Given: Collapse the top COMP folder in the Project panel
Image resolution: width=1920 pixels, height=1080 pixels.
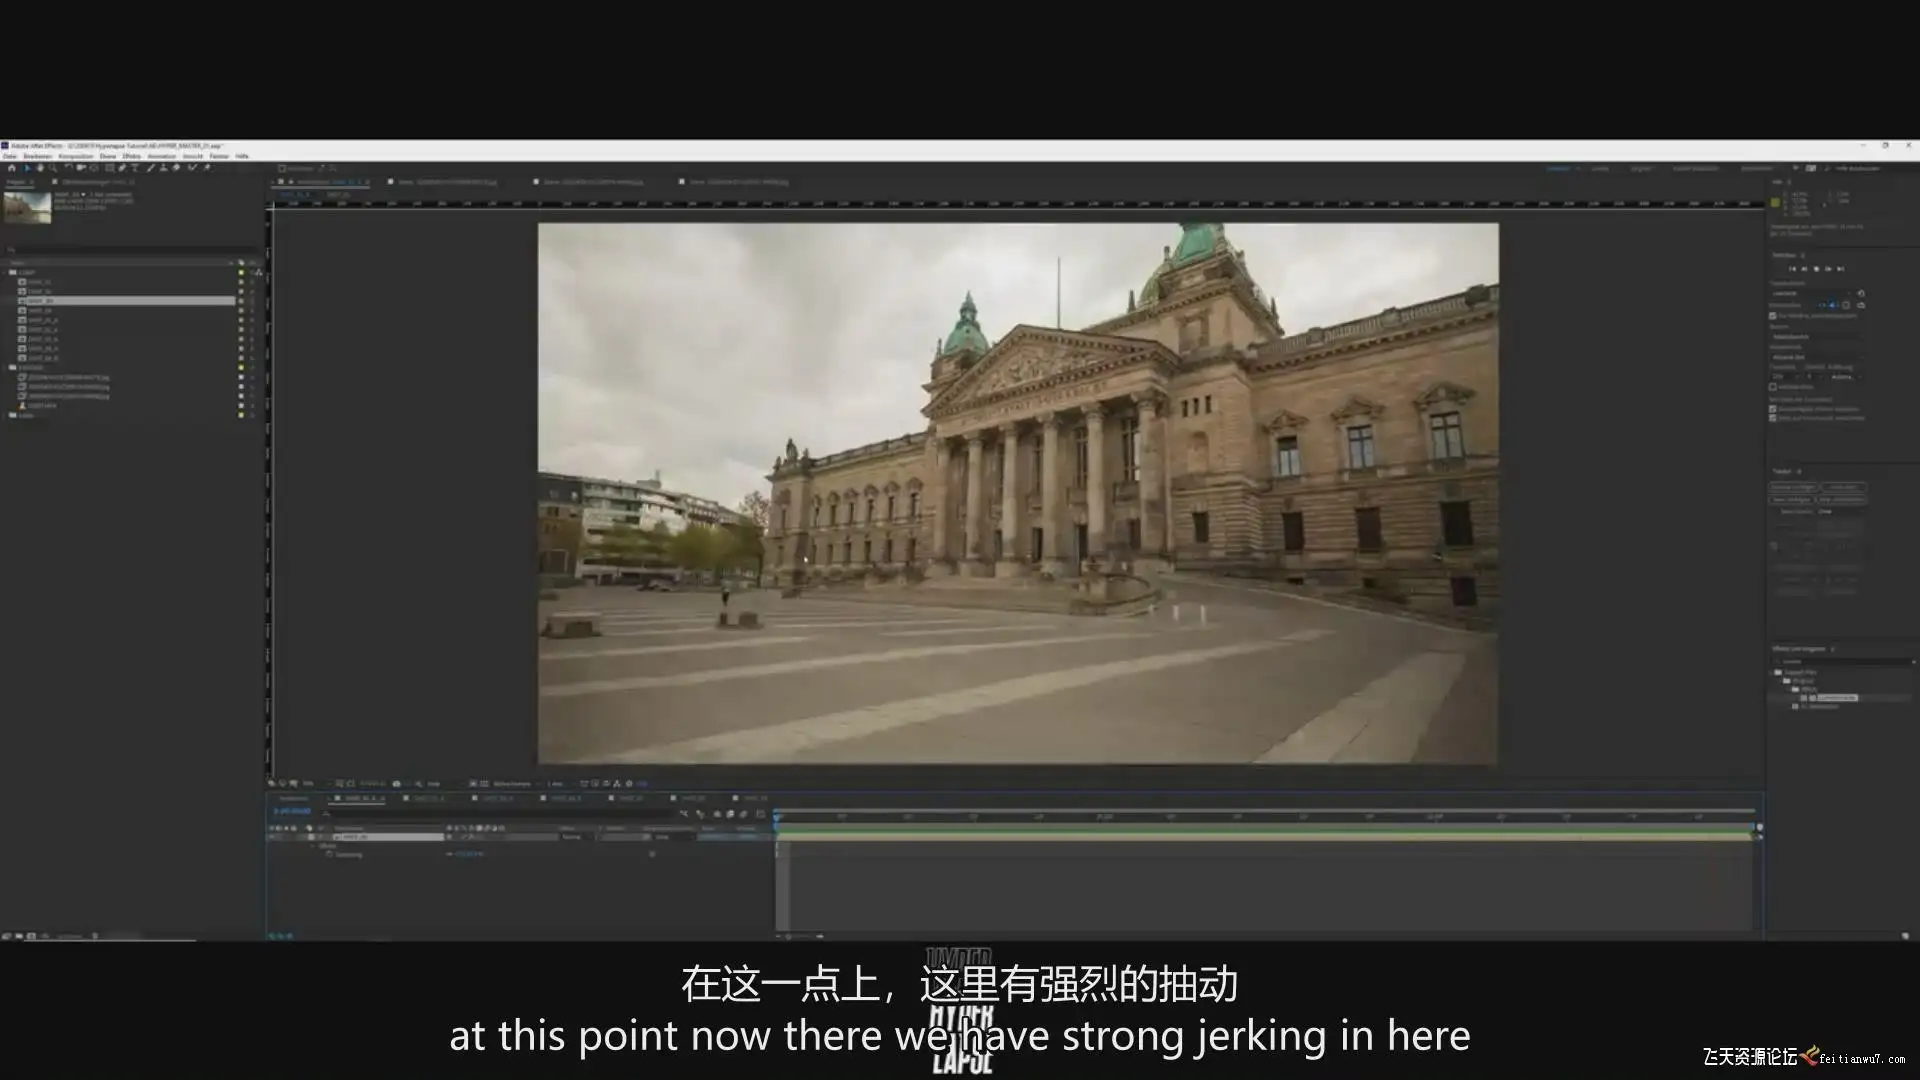Looking at the screenshot, I should click(x=4, y=272).
